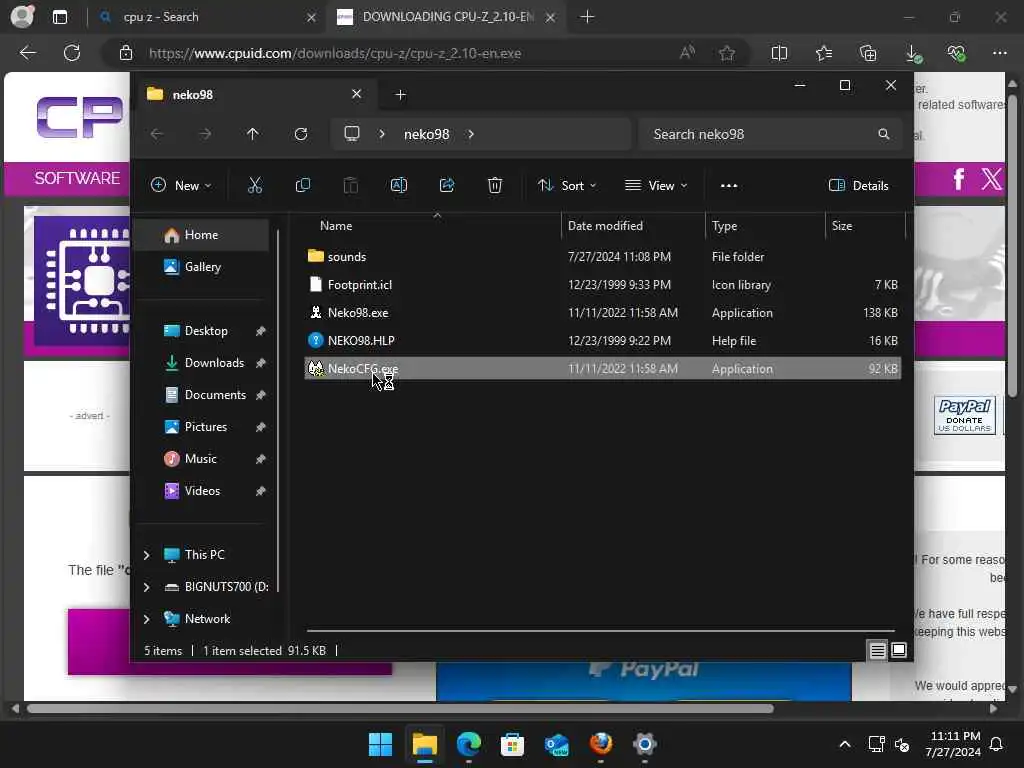The height and width of the screenshot is (768, 1024).
Task: Click the search magnifier in Explorer search box
Action: [884, 134]
